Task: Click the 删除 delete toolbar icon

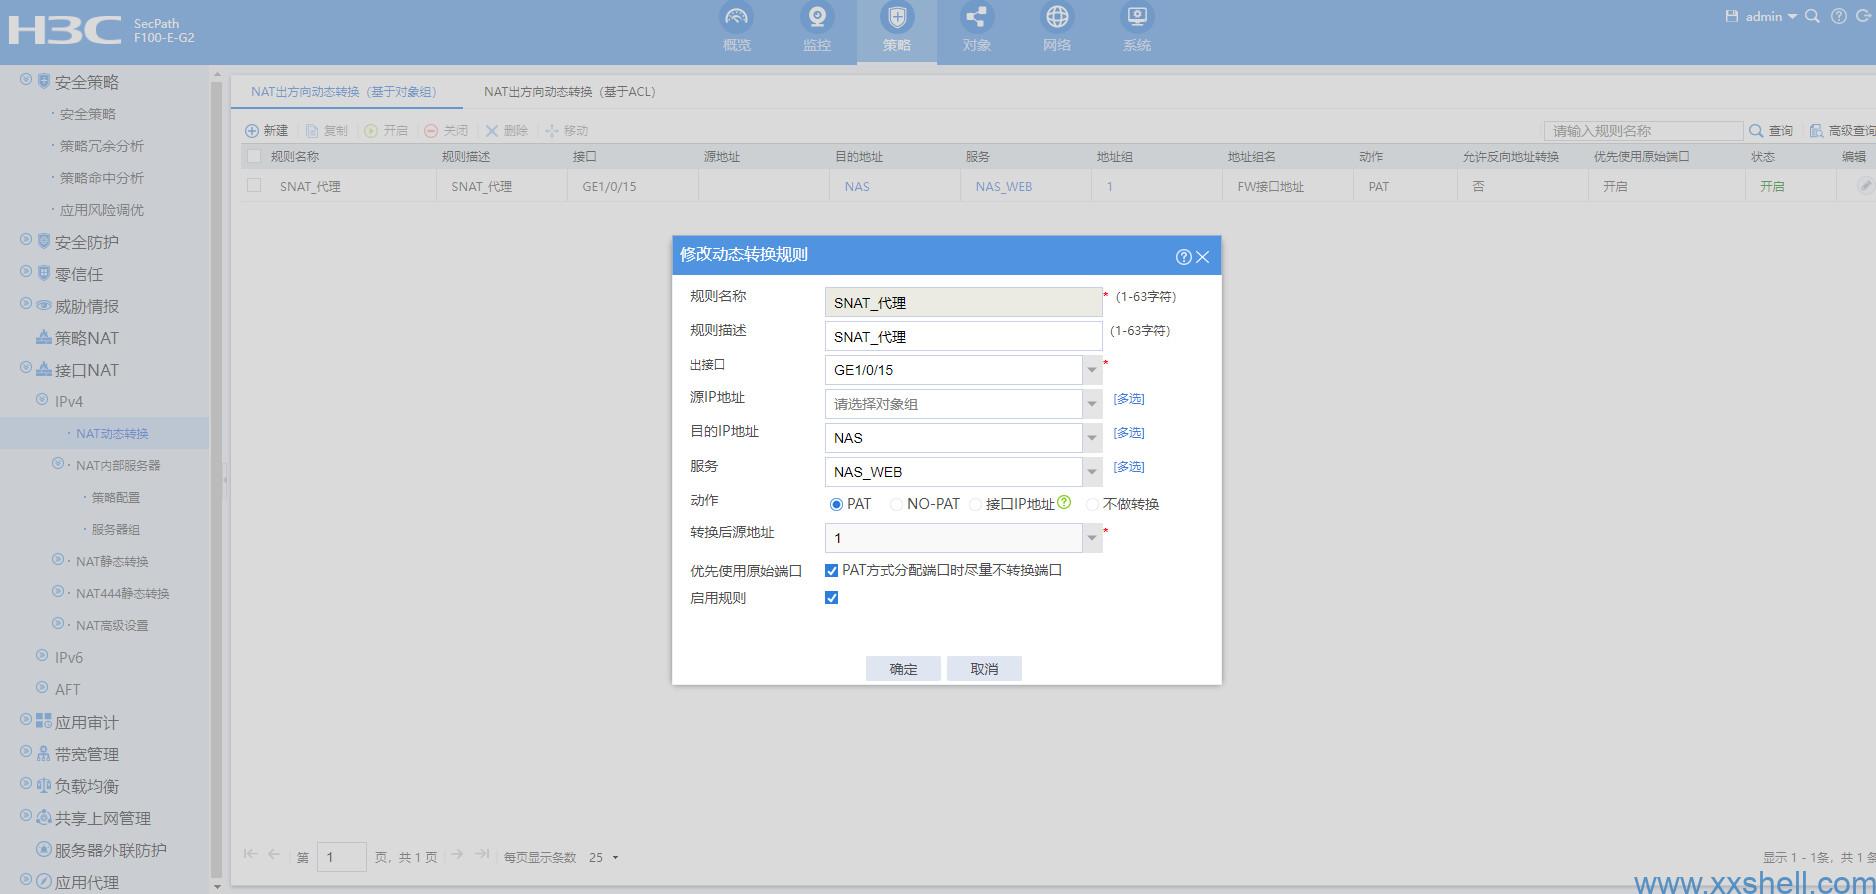Action: point(492,131)
